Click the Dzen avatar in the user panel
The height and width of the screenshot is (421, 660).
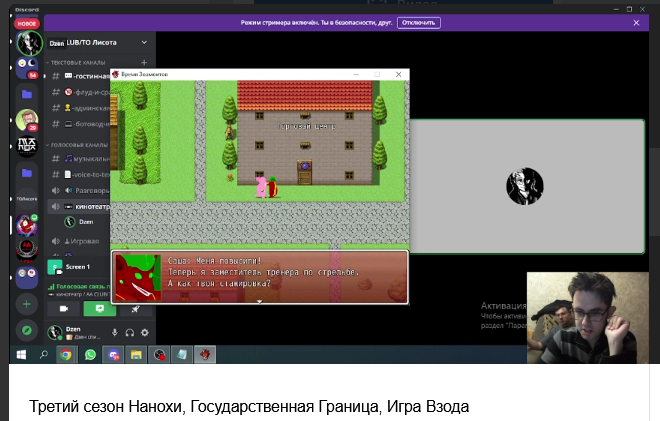pyautogui.click(x=55, y=333)
